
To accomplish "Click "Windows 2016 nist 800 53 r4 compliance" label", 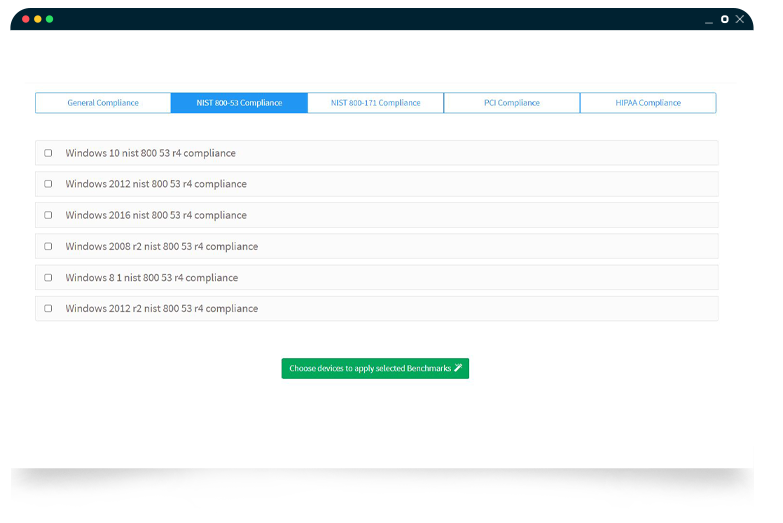I will [x=156, y=215].
